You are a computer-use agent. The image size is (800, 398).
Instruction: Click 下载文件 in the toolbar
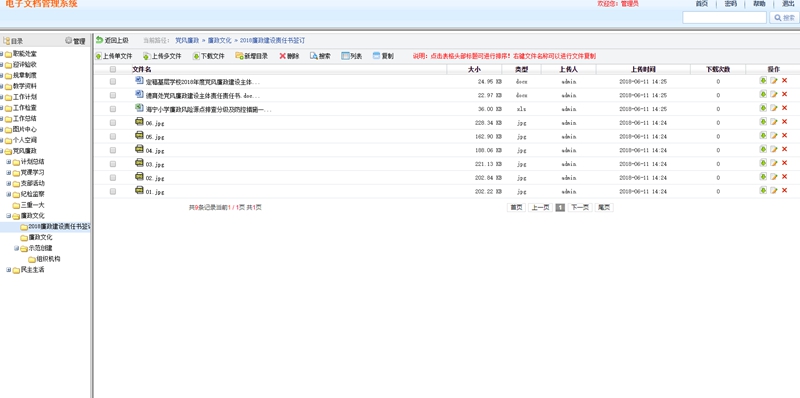[x=209, y=56]
